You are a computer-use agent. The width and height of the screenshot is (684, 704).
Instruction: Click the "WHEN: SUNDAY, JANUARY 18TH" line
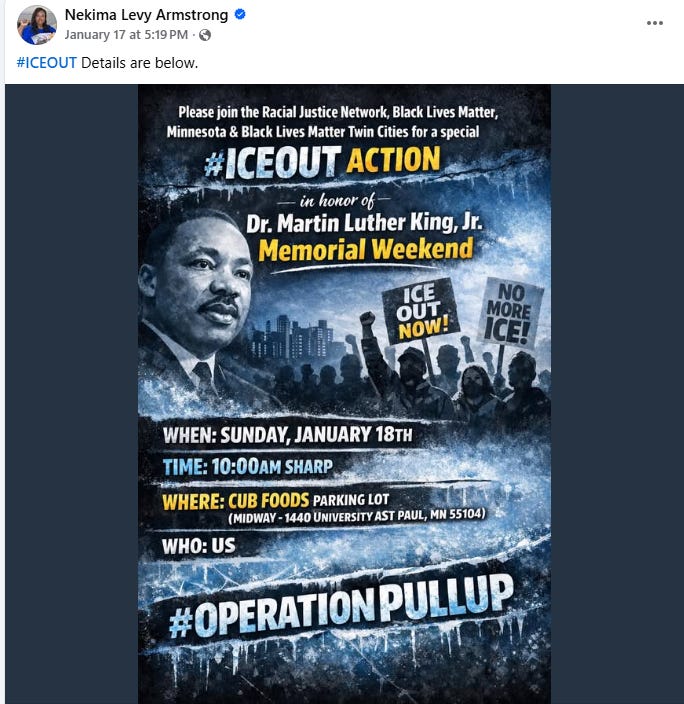pos(287,435)
